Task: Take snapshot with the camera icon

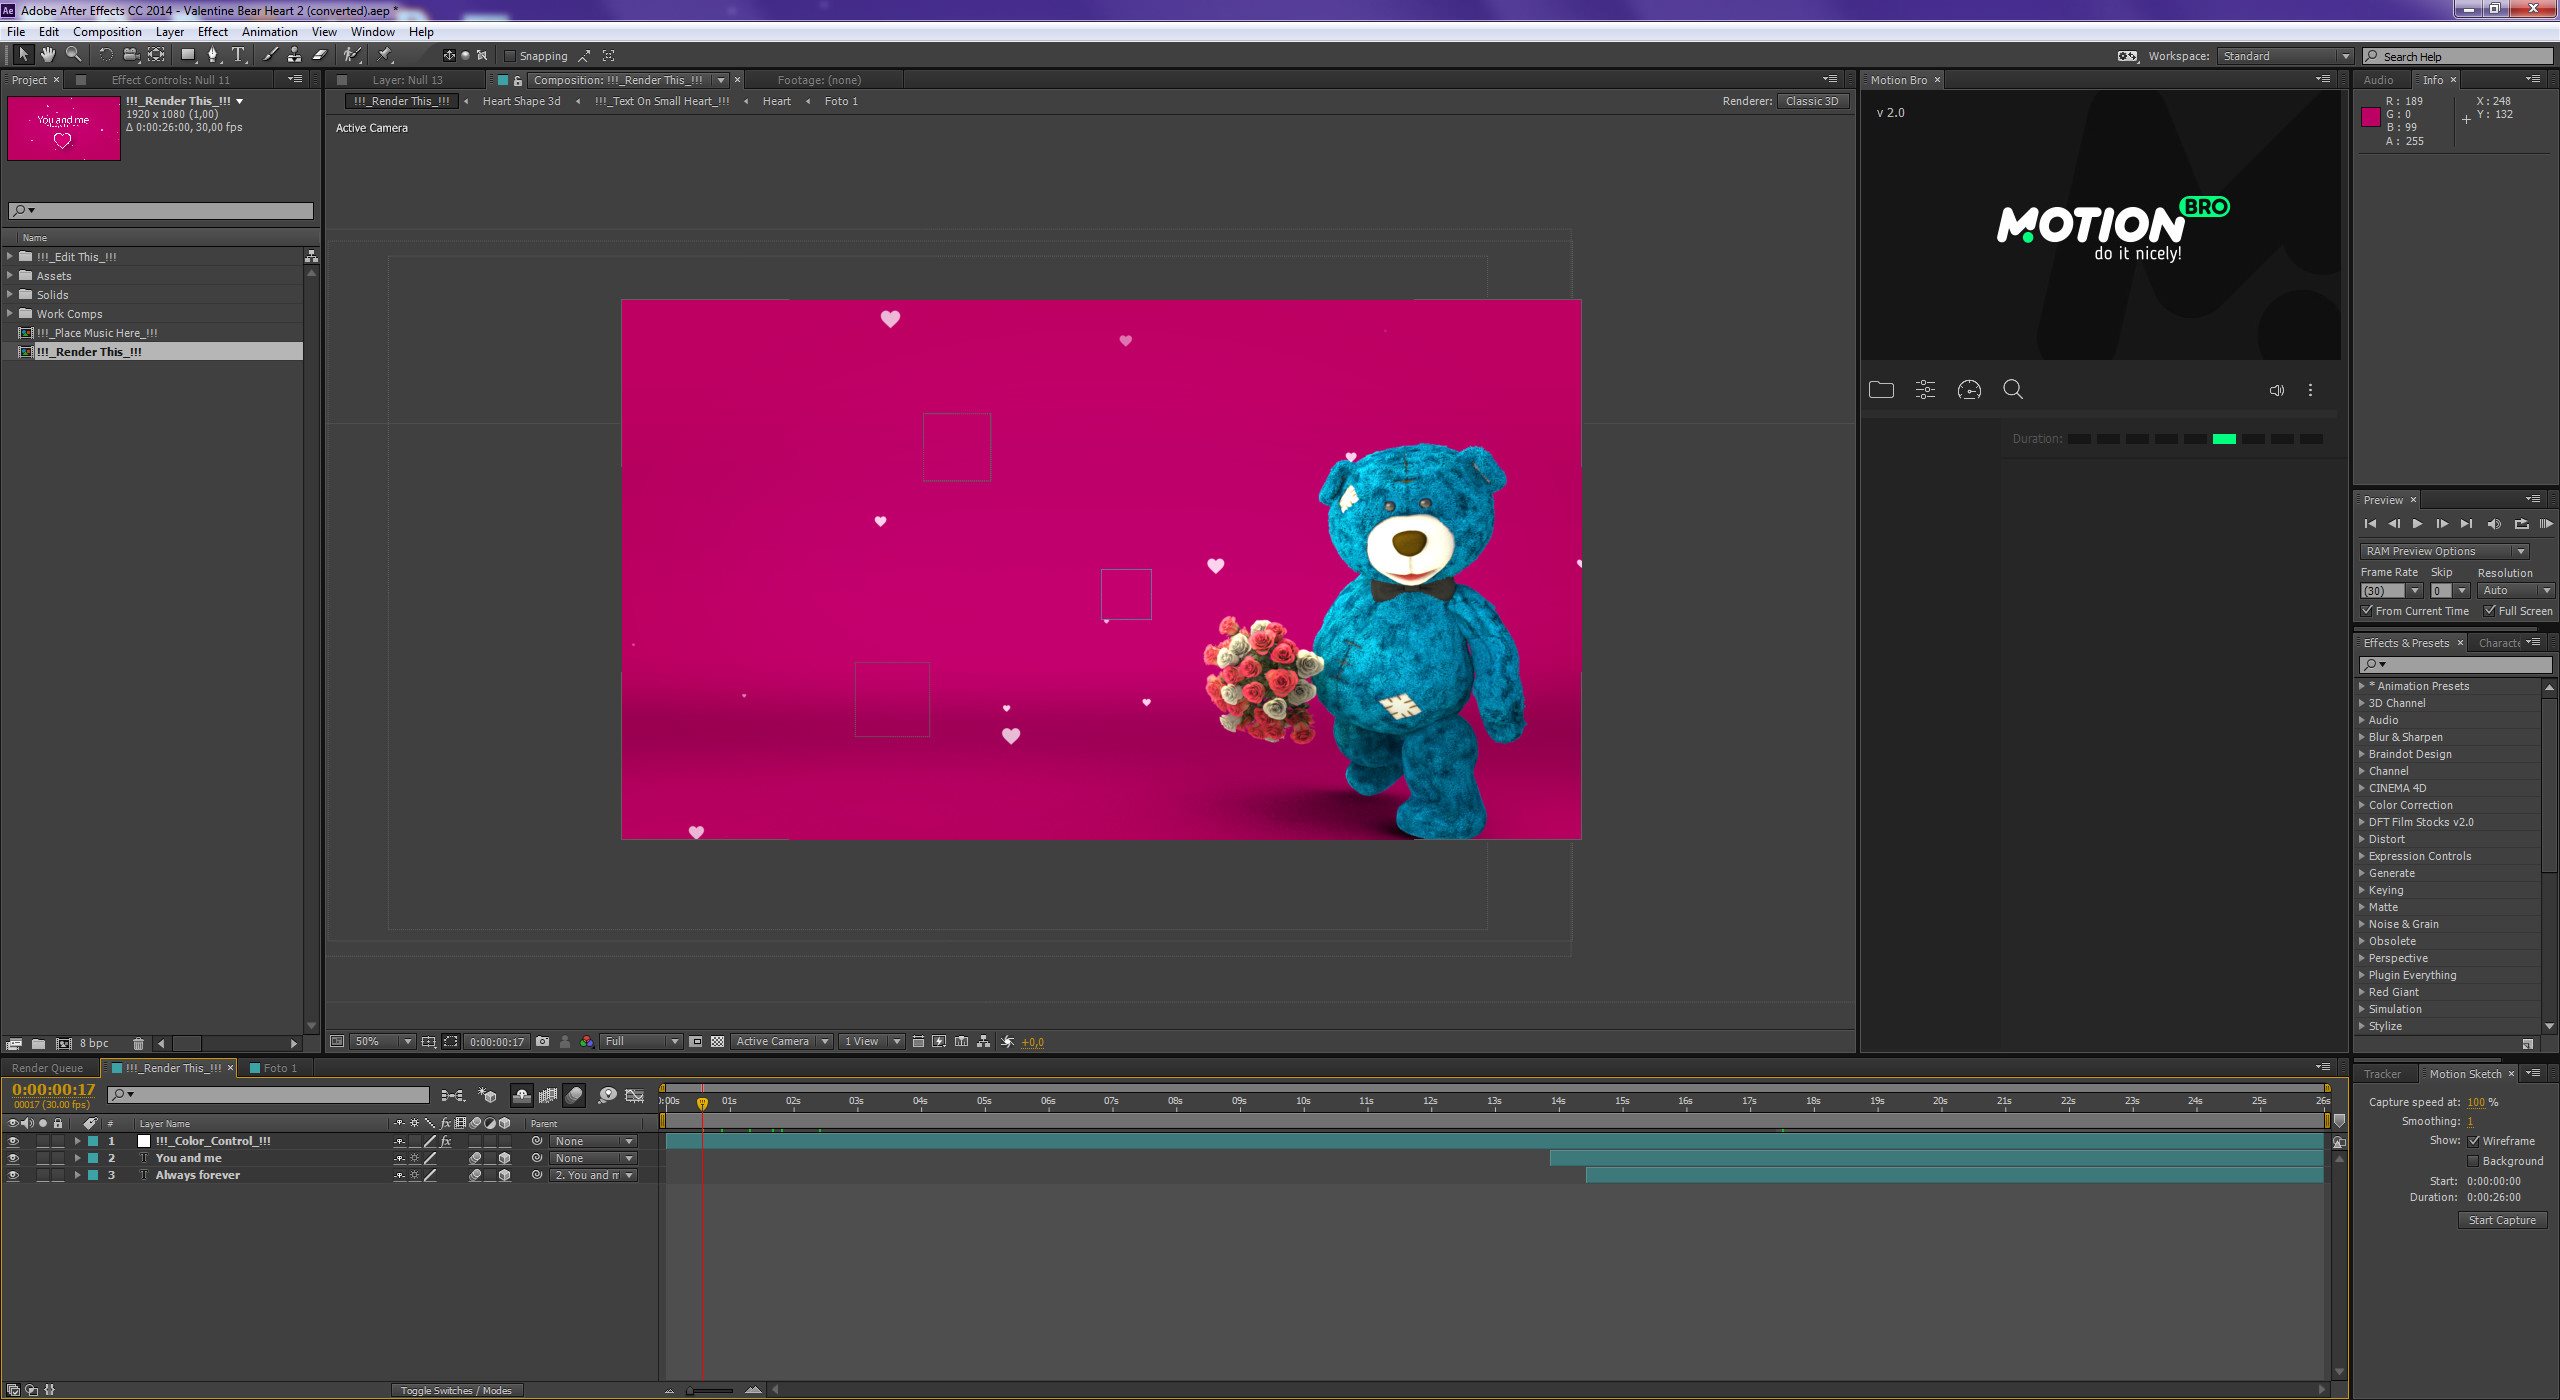Action: point(542,1041)
